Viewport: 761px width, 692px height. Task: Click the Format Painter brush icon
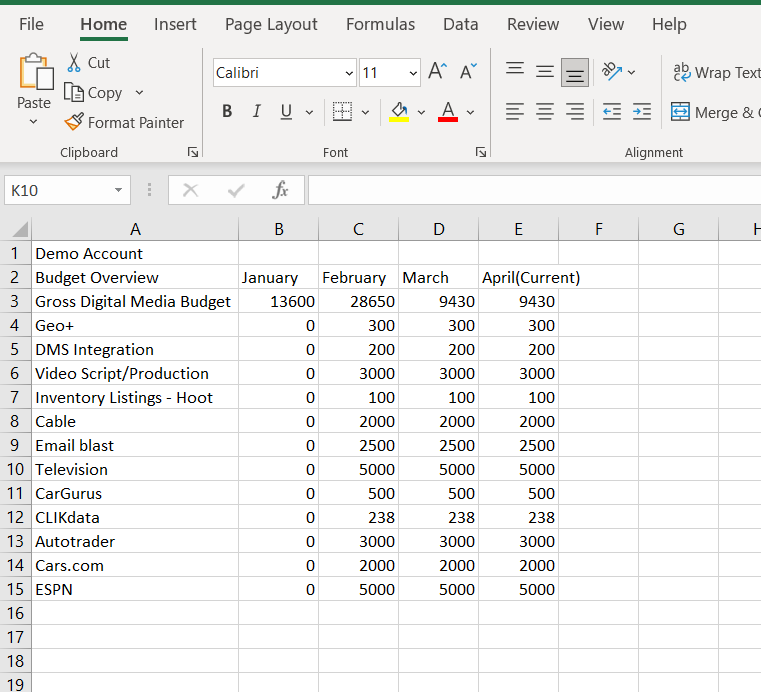(74, 122)
